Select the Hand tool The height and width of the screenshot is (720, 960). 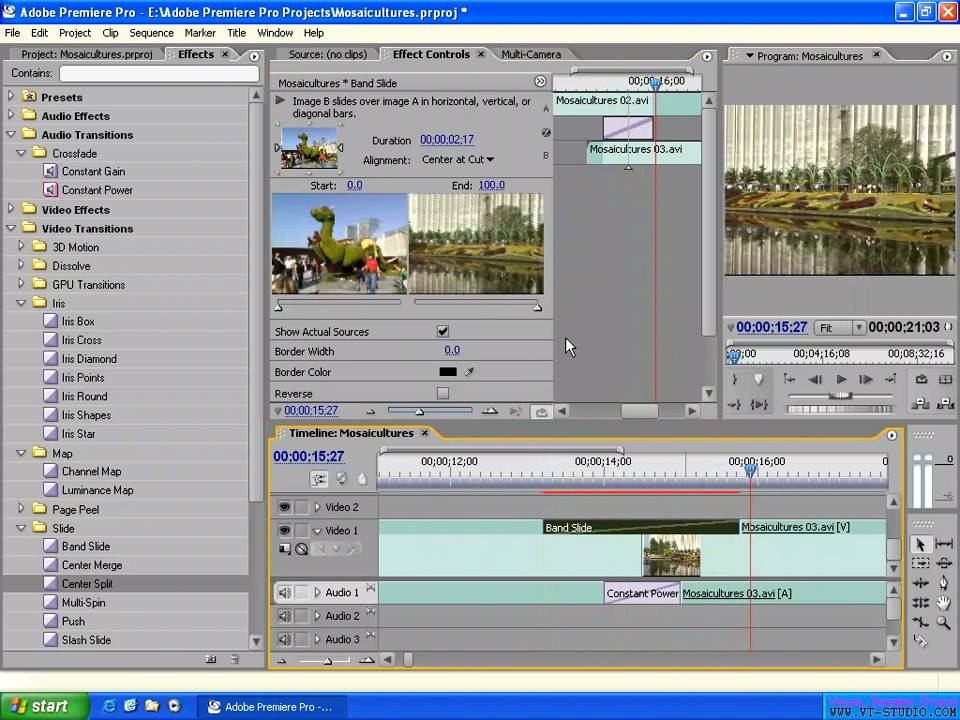(944, 602)
